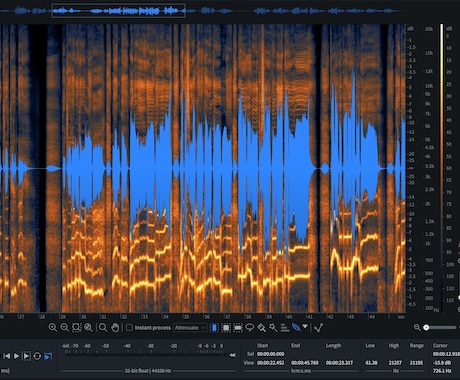Click the horizontal zoom out magnifier icon
460x380 pixels.
[417, 327]
